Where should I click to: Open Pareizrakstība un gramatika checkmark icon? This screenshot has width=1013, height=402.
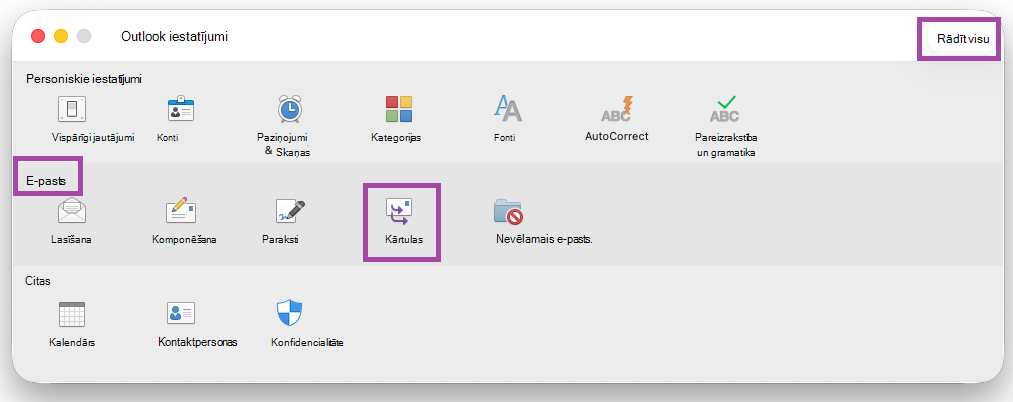pyautogui.click(x=724, y=109)
